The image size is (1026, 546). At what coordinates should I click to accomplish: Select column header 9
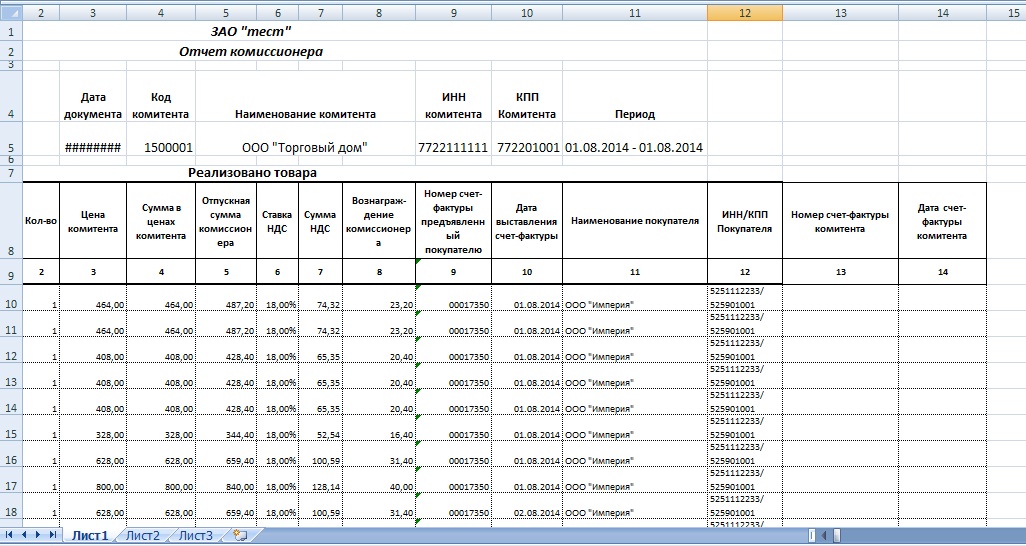coord(453,12)
